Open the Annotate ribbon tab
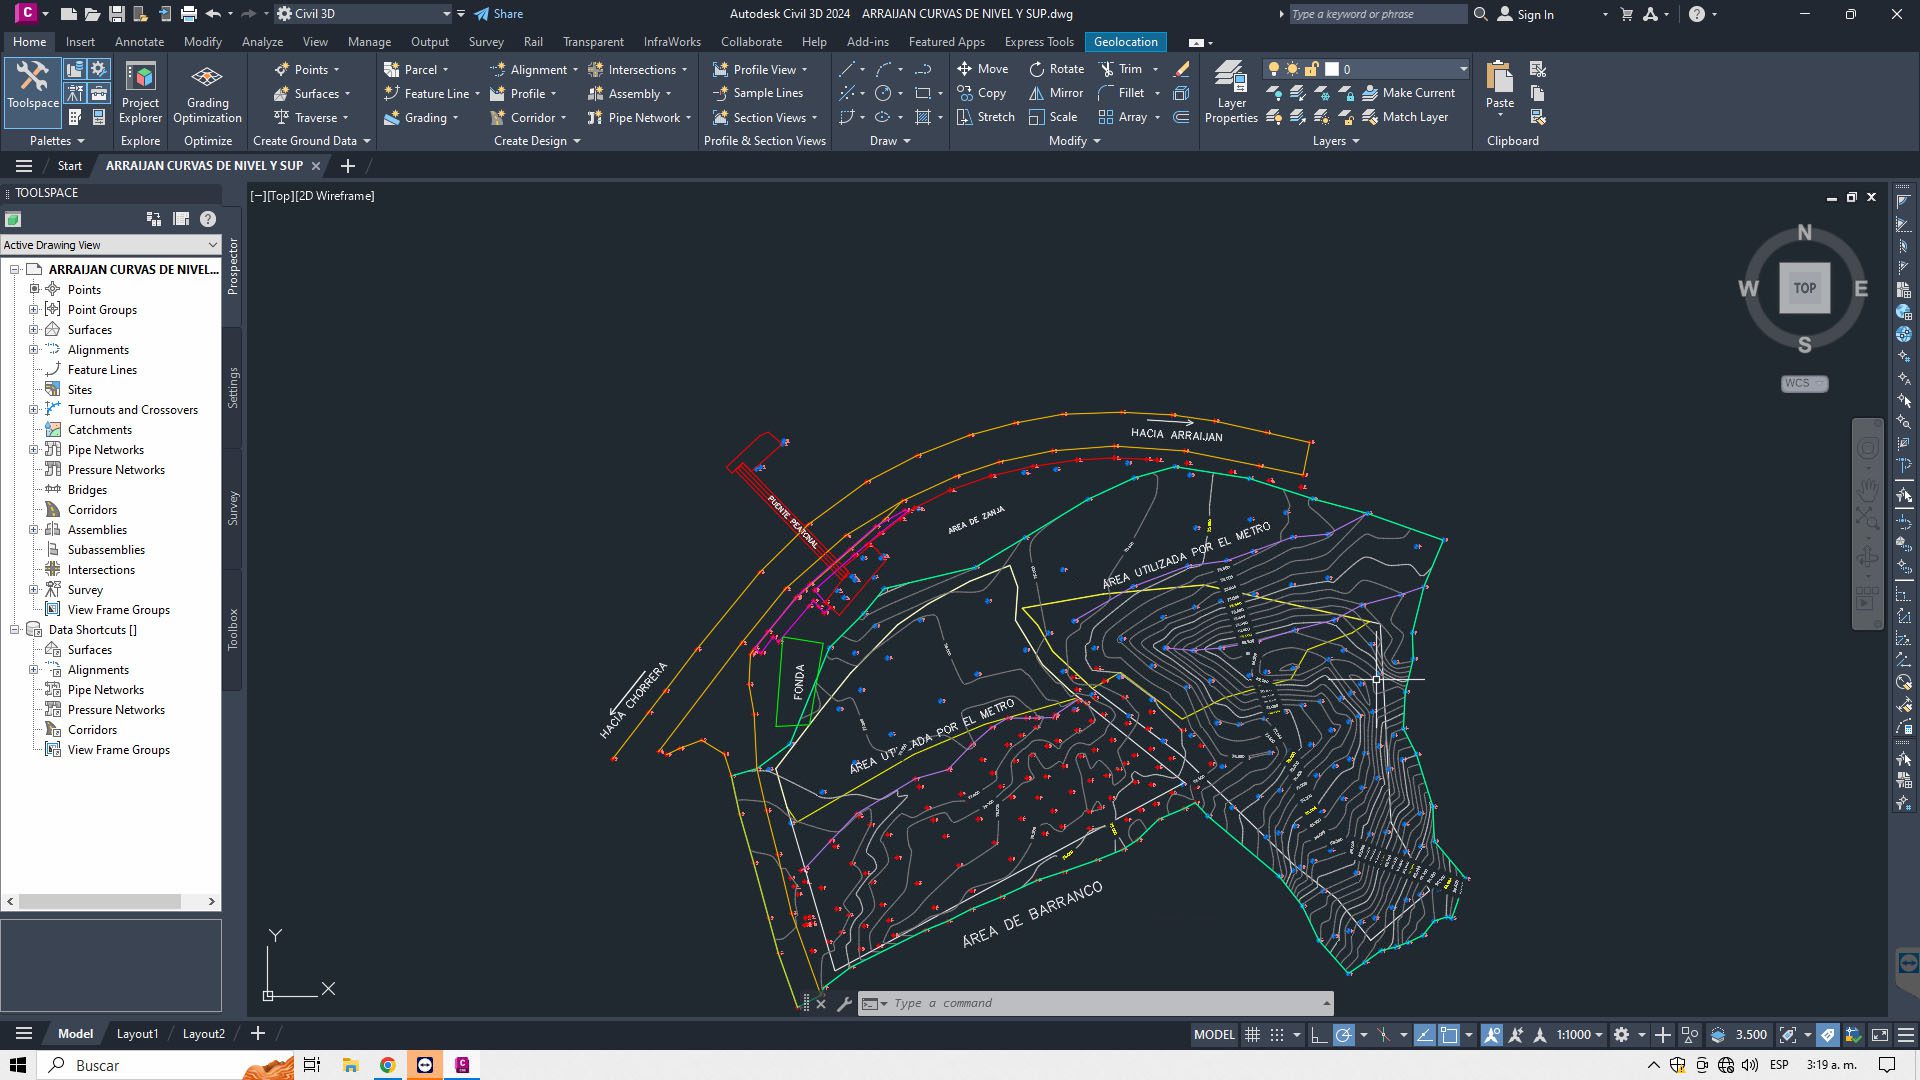 [139, 42]
